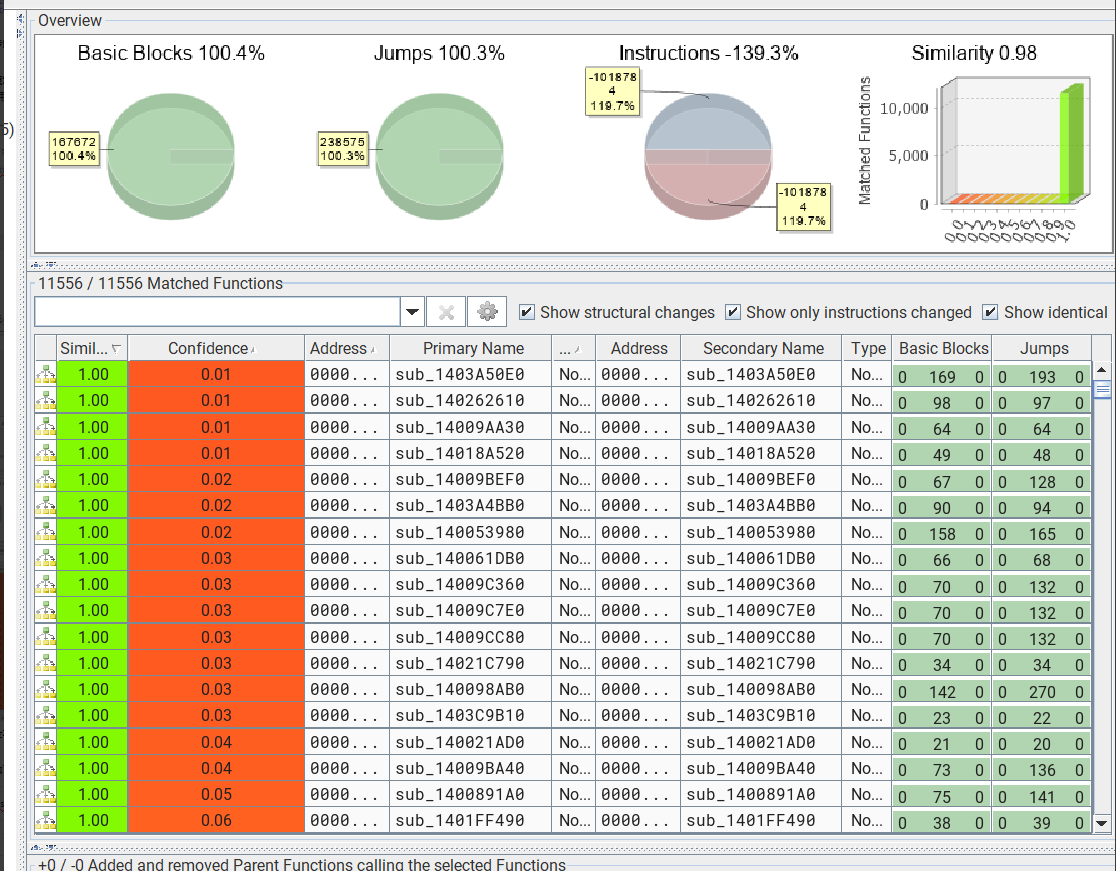This screenshot has height=871, width=1116.
Task: Click flow graph icon for sub_140098AB0 row
Action: [x=45, y=689]
